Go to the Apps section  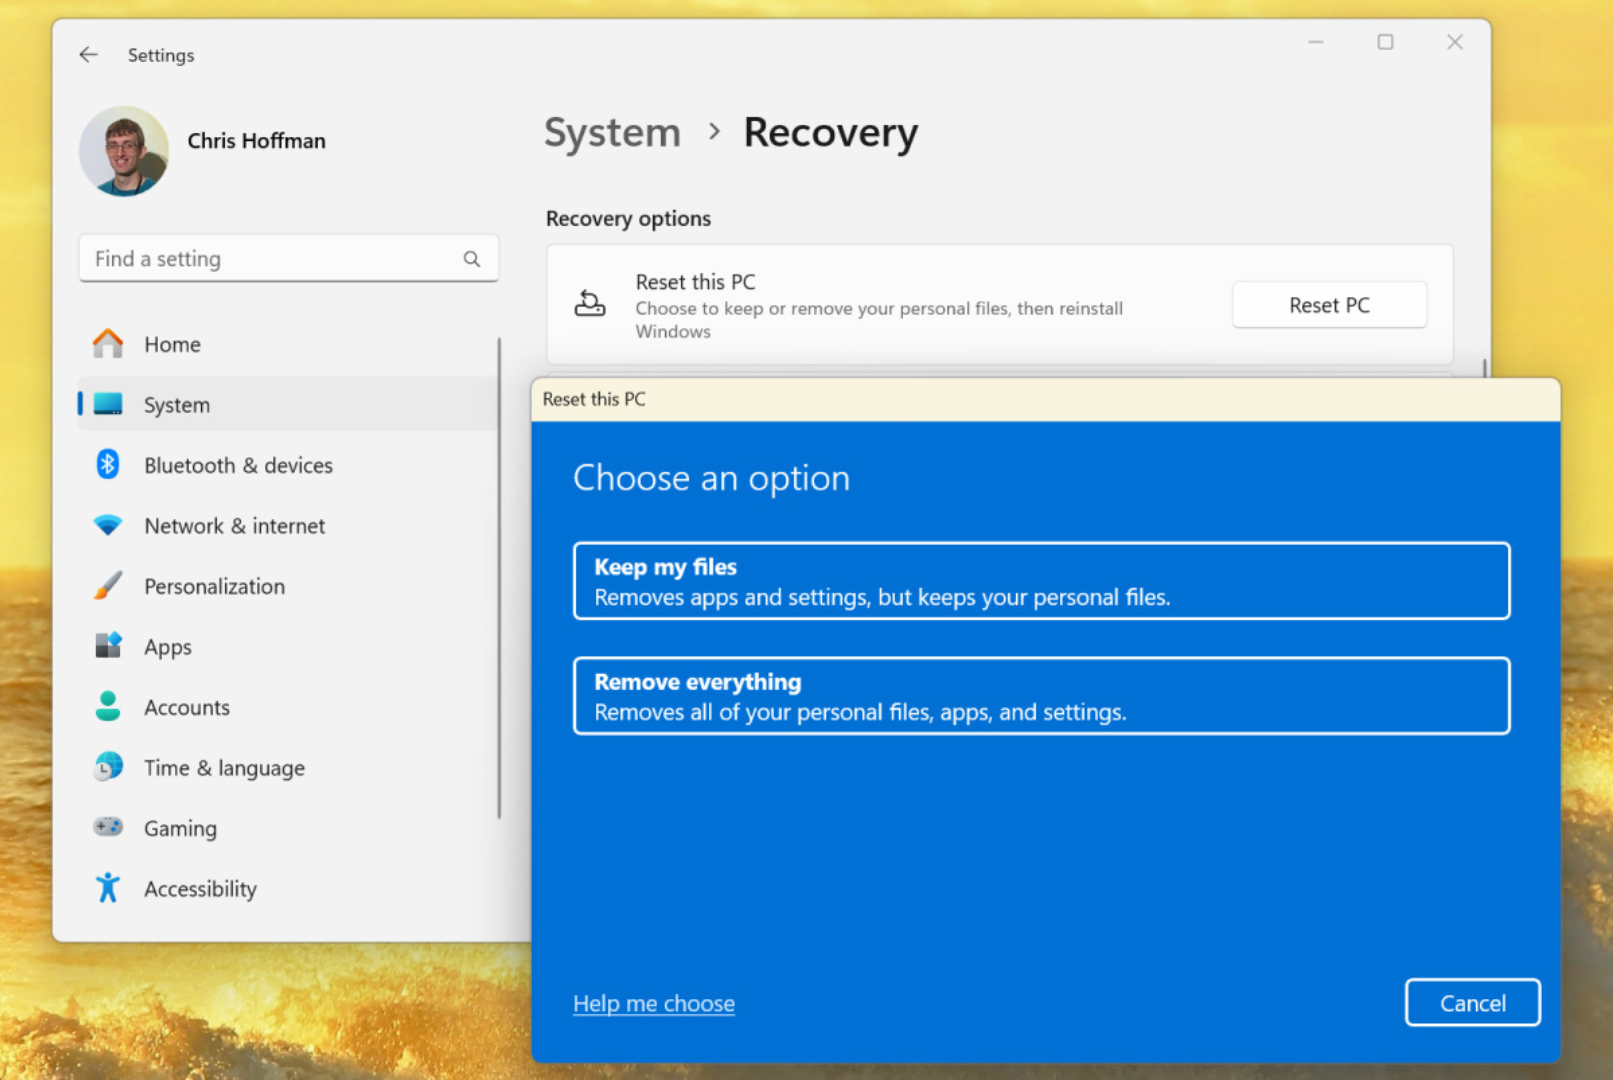point(167,646)
